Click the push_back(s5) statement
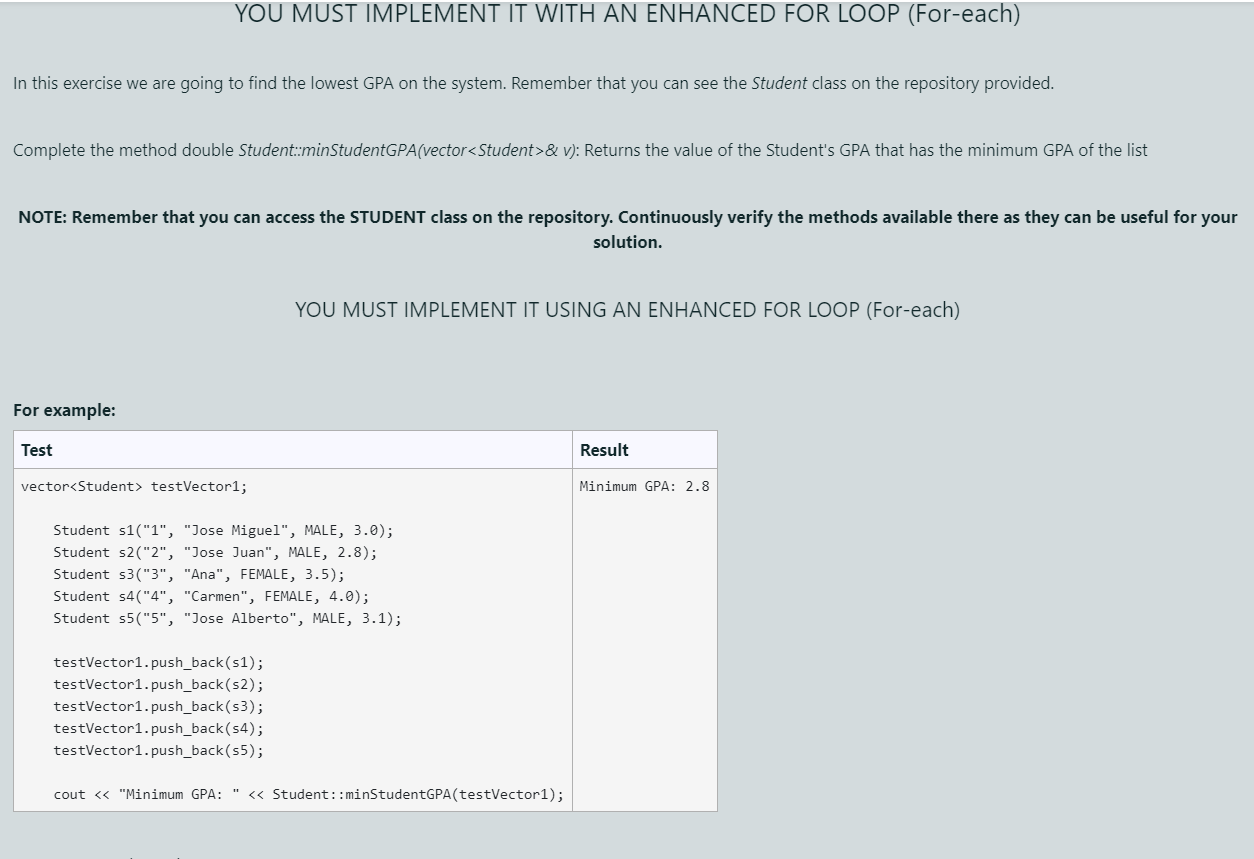 (x=157, y=750)
